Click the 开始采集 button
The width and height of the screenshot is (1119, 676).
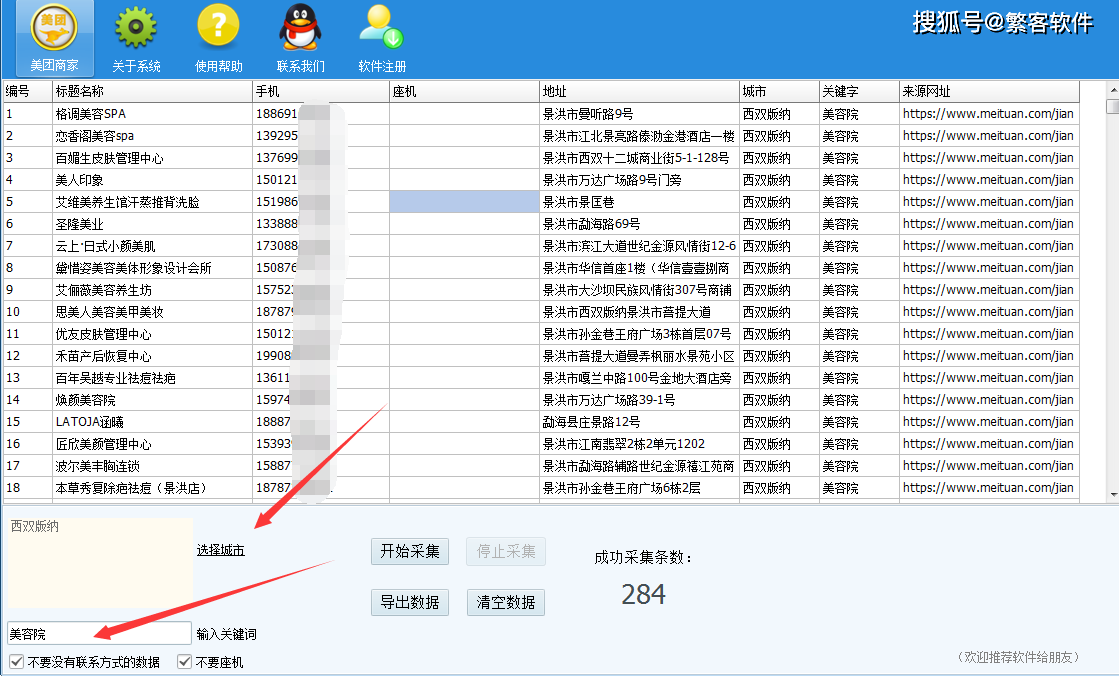410,551
